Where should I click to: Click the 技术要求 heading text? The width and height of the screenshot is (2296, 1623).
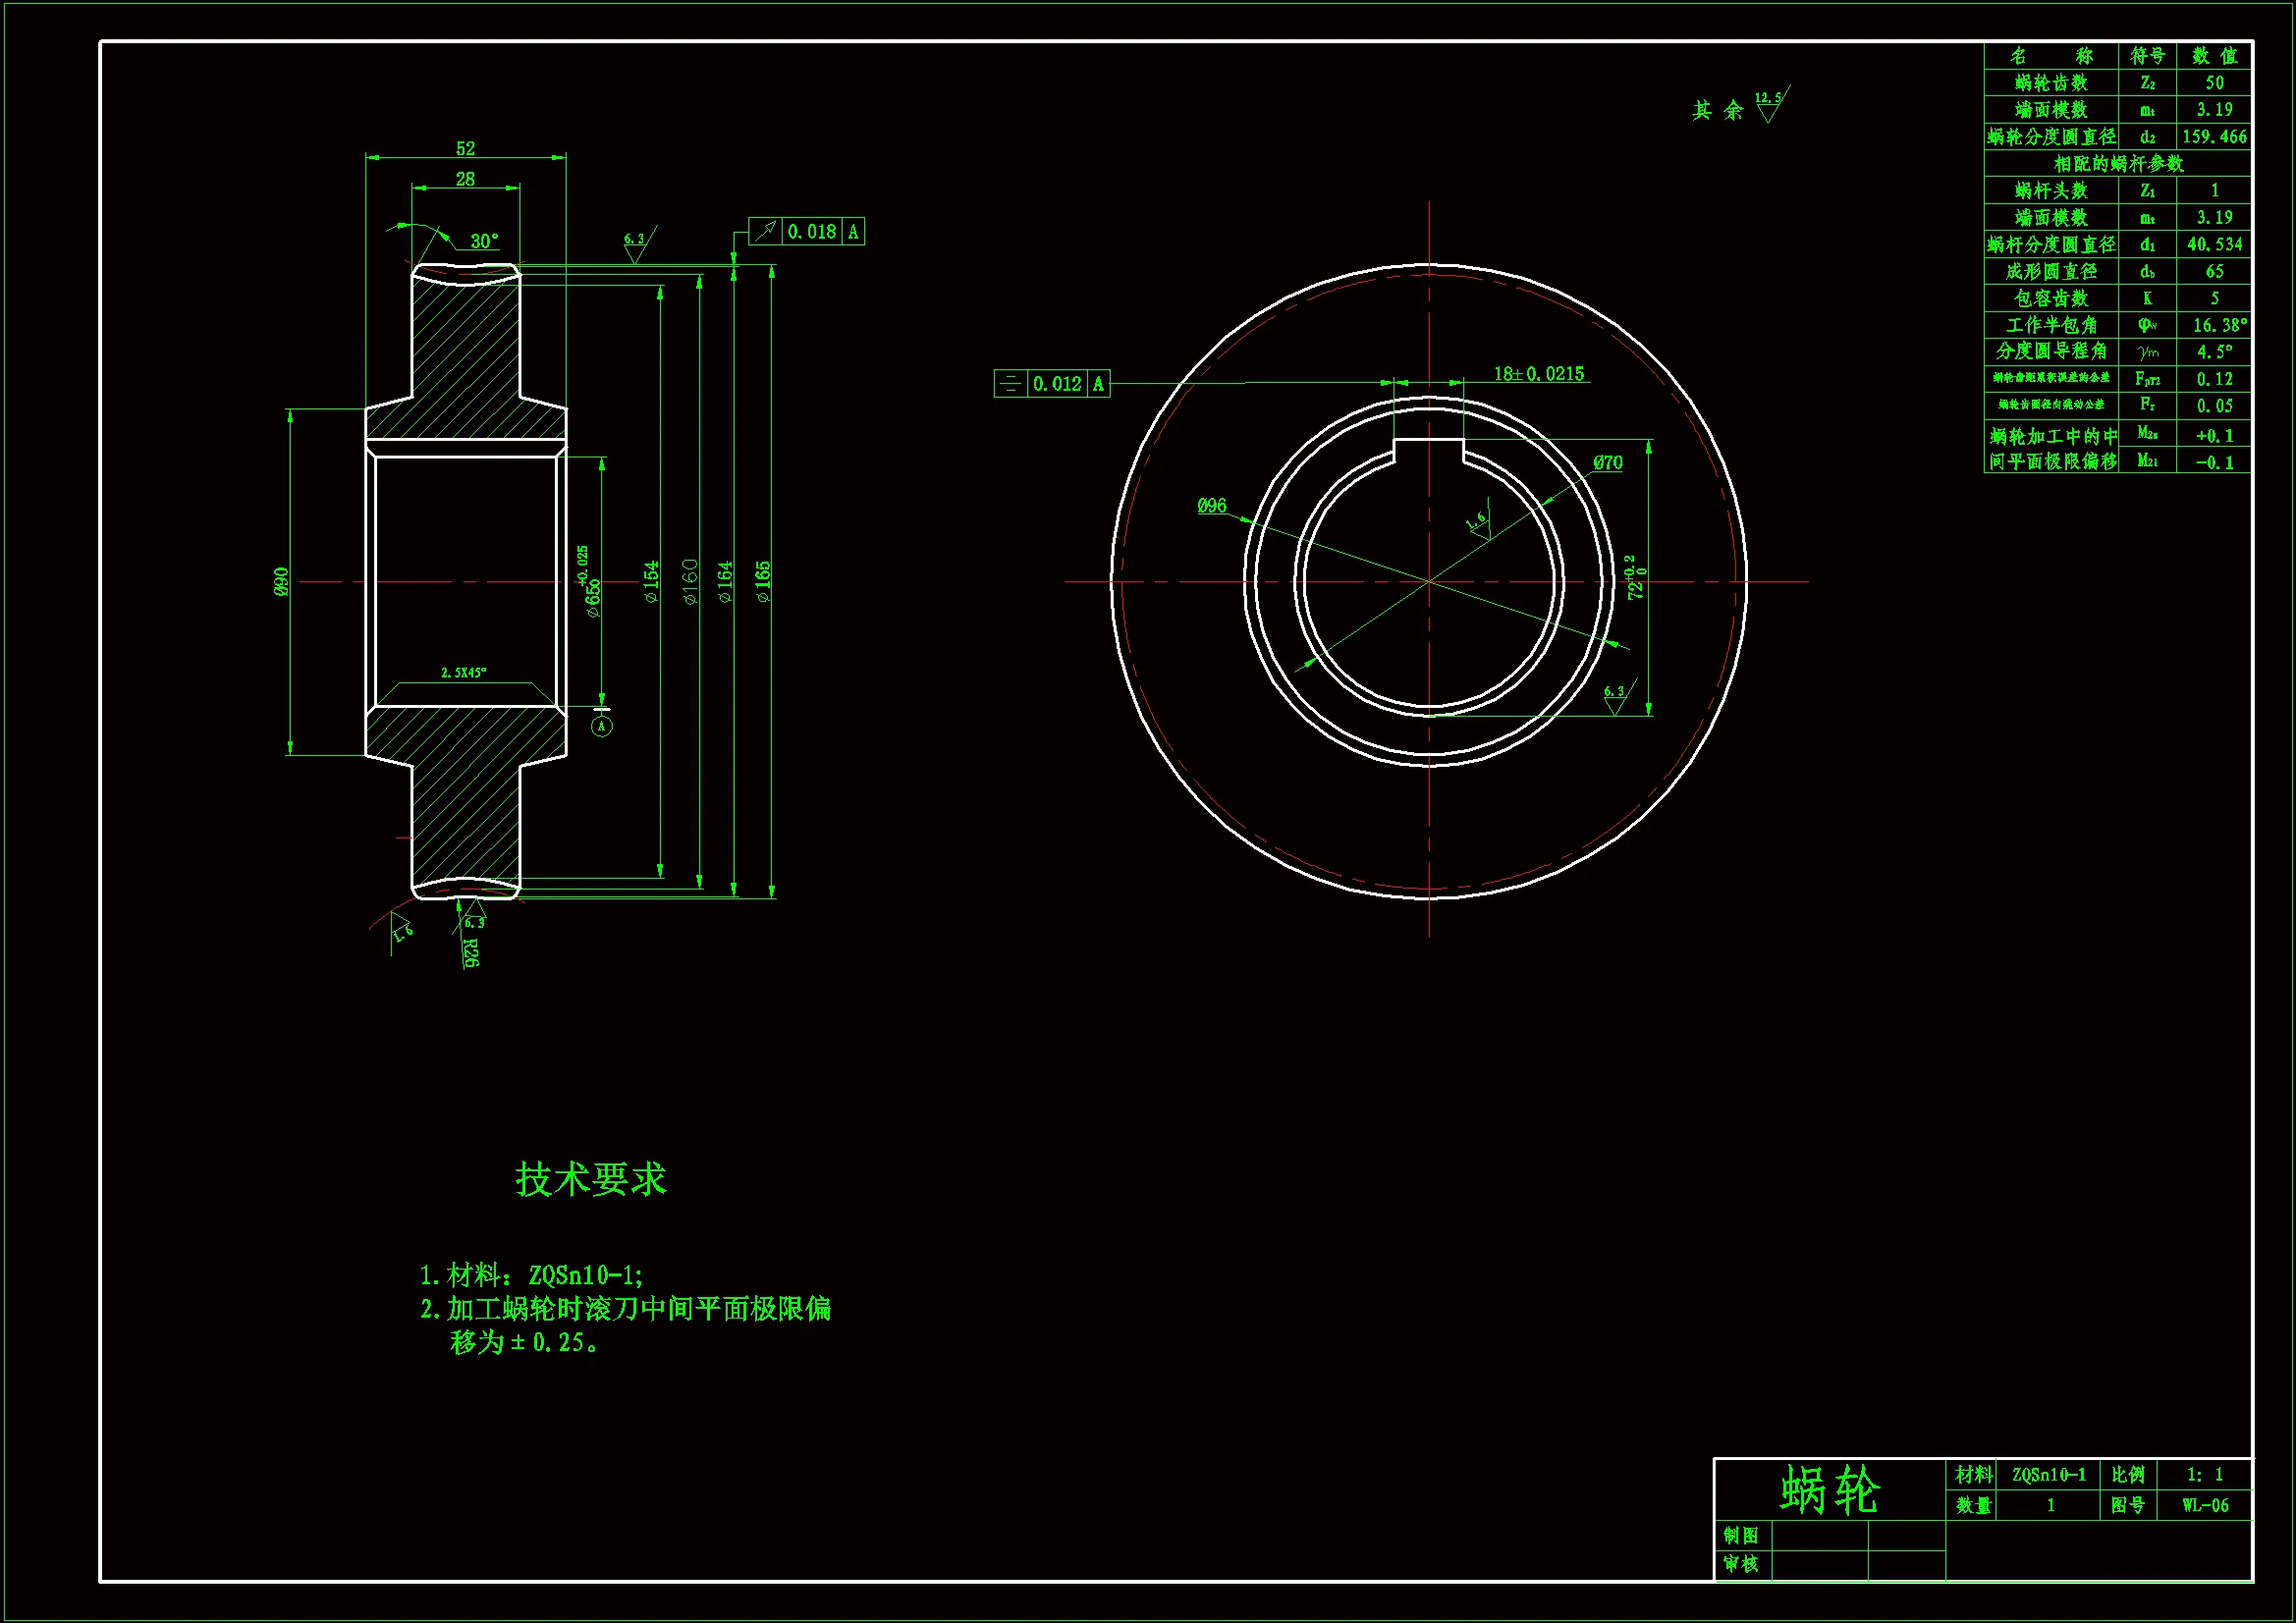pos(590,1180)
